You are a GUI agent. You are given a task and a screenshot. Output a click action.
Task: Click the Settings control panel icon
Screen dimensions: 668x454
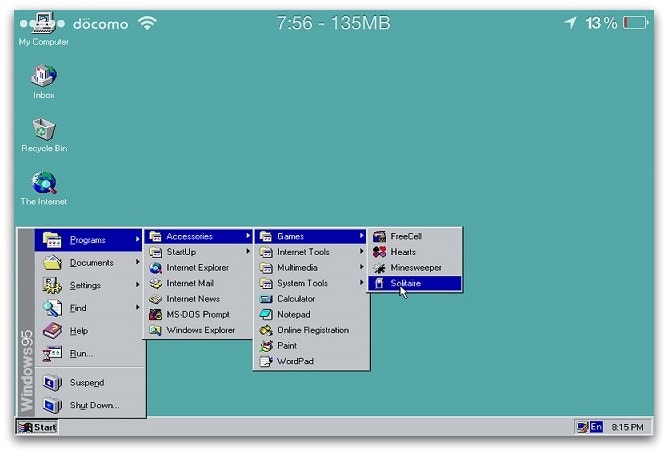coord(52,285)
